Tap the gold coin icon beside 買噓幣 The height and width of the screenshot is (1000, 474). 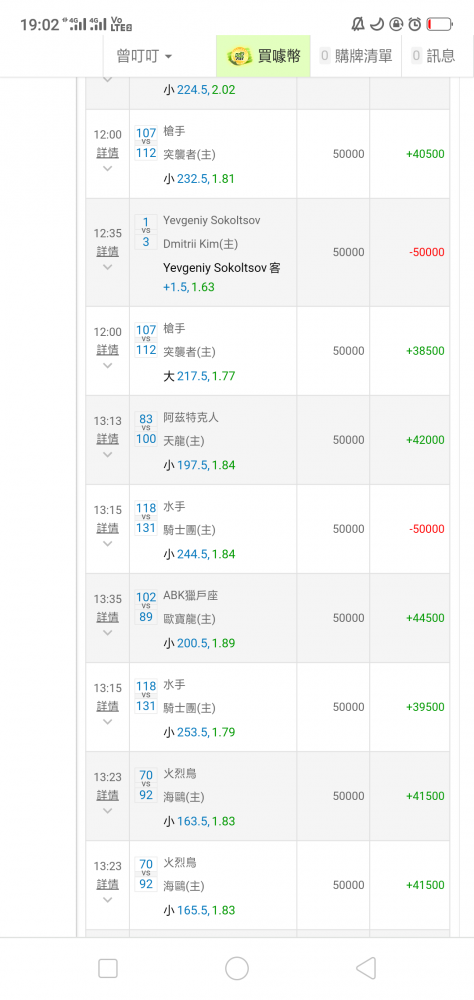[x=241, y=56]
